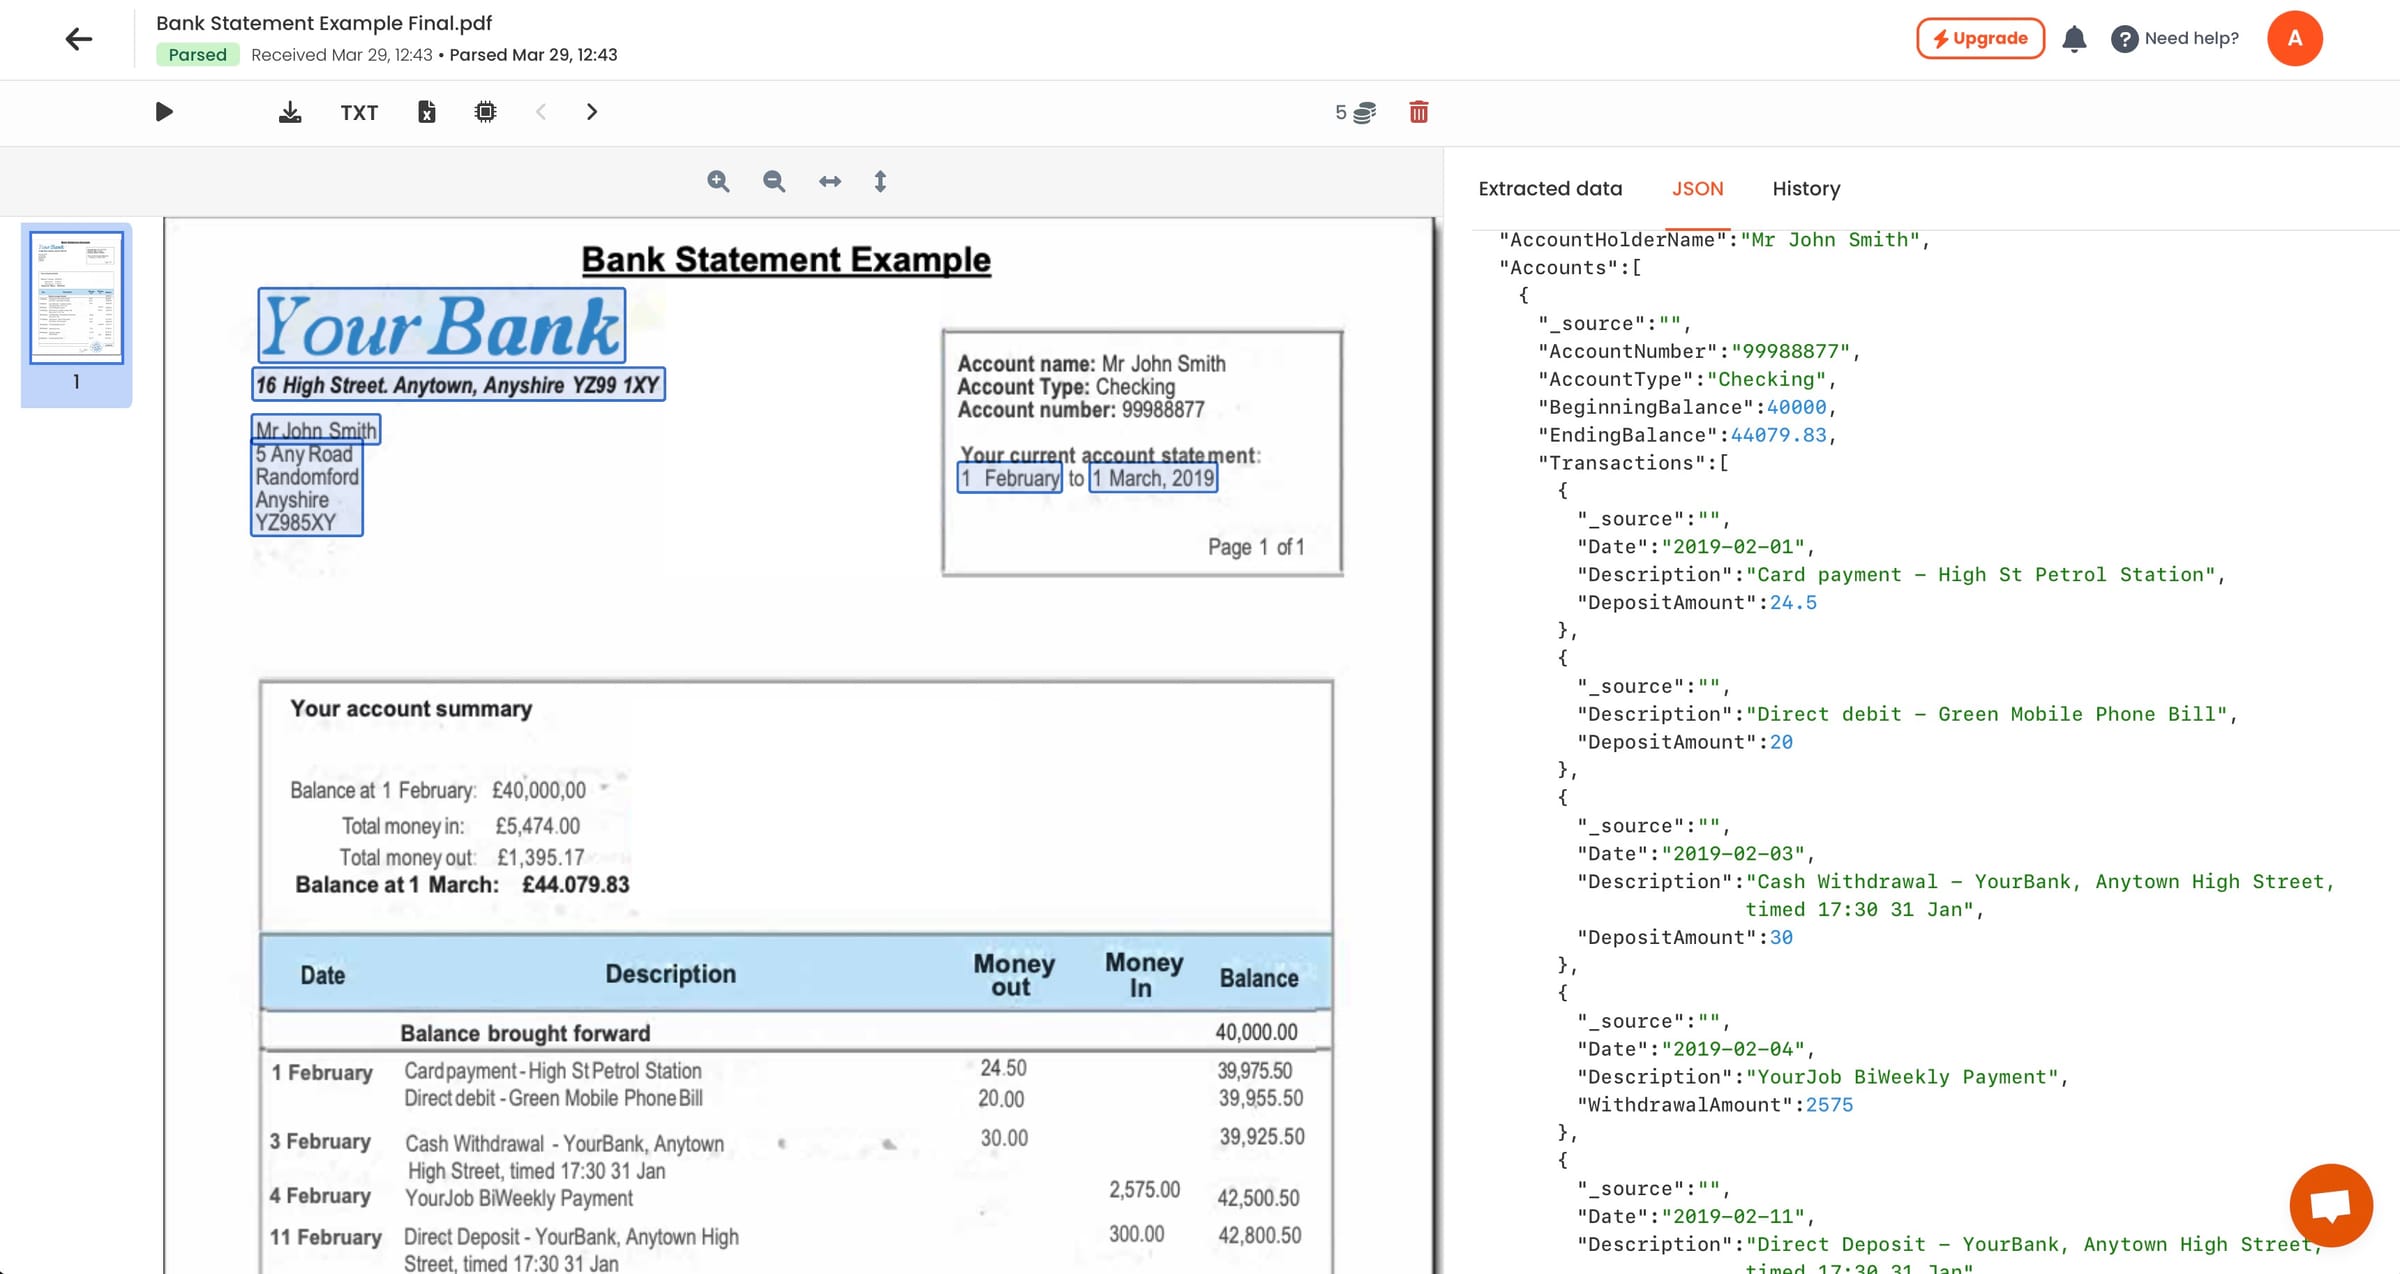This screenshot has width=2400, height=1274.
Task: Fit the document to page height
Action: click(880, 181)
